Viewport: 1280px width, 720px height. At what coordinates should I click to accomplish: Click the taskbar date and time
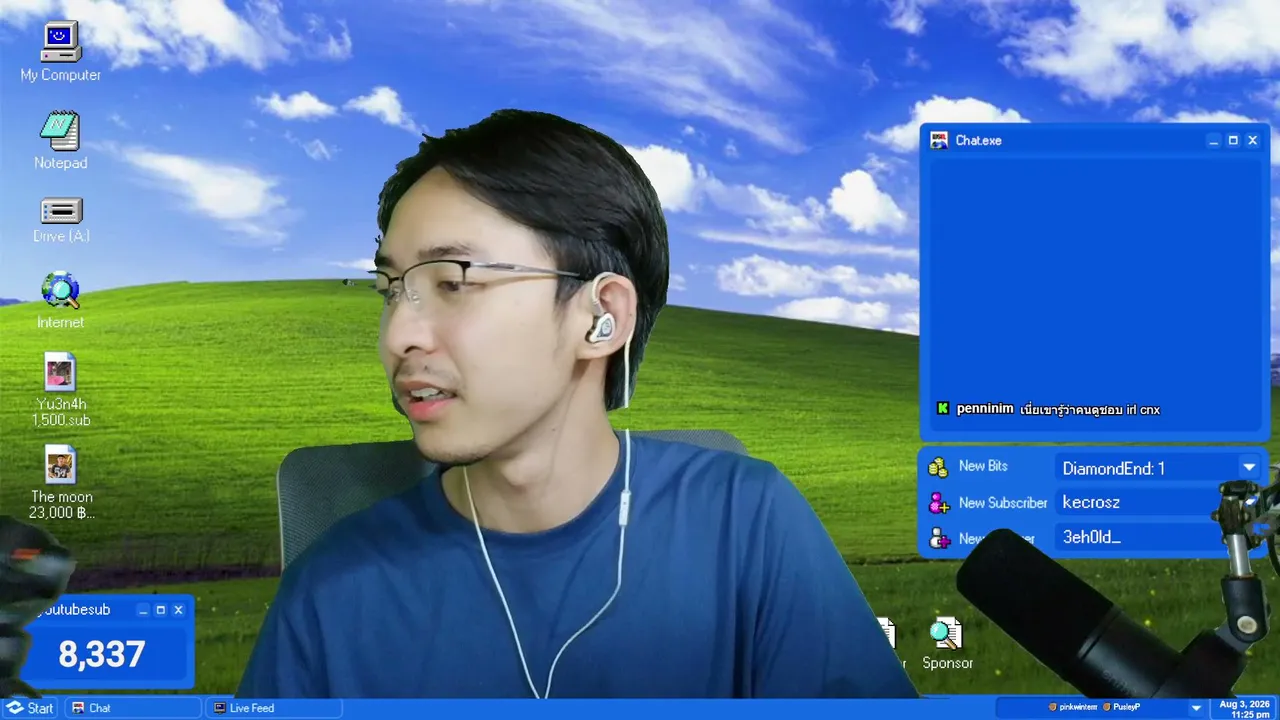pyautogui.click(x=1243, y=708)
